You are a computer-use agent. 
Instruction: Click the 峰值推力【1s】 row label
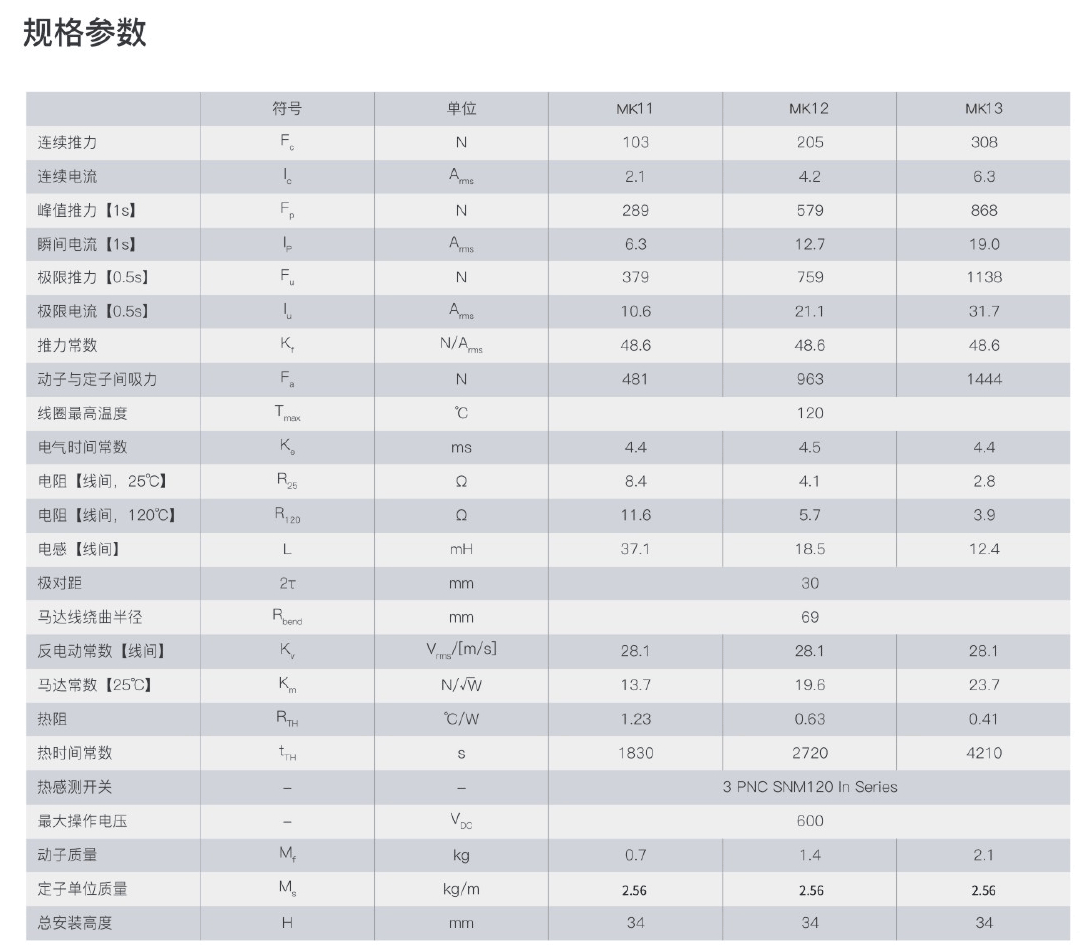click(86, 211)
